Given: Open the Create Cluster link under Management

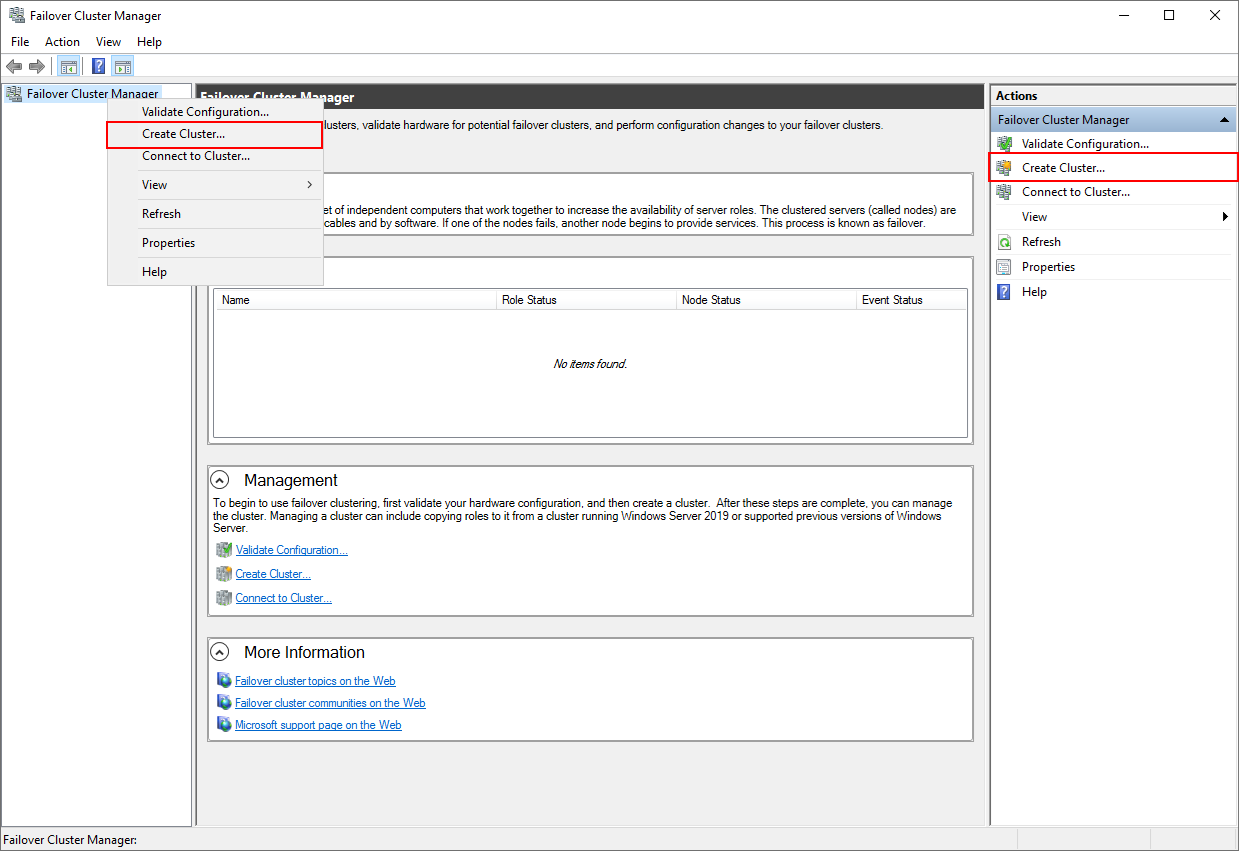Looking at the screenshot, I should coord(273,574).
